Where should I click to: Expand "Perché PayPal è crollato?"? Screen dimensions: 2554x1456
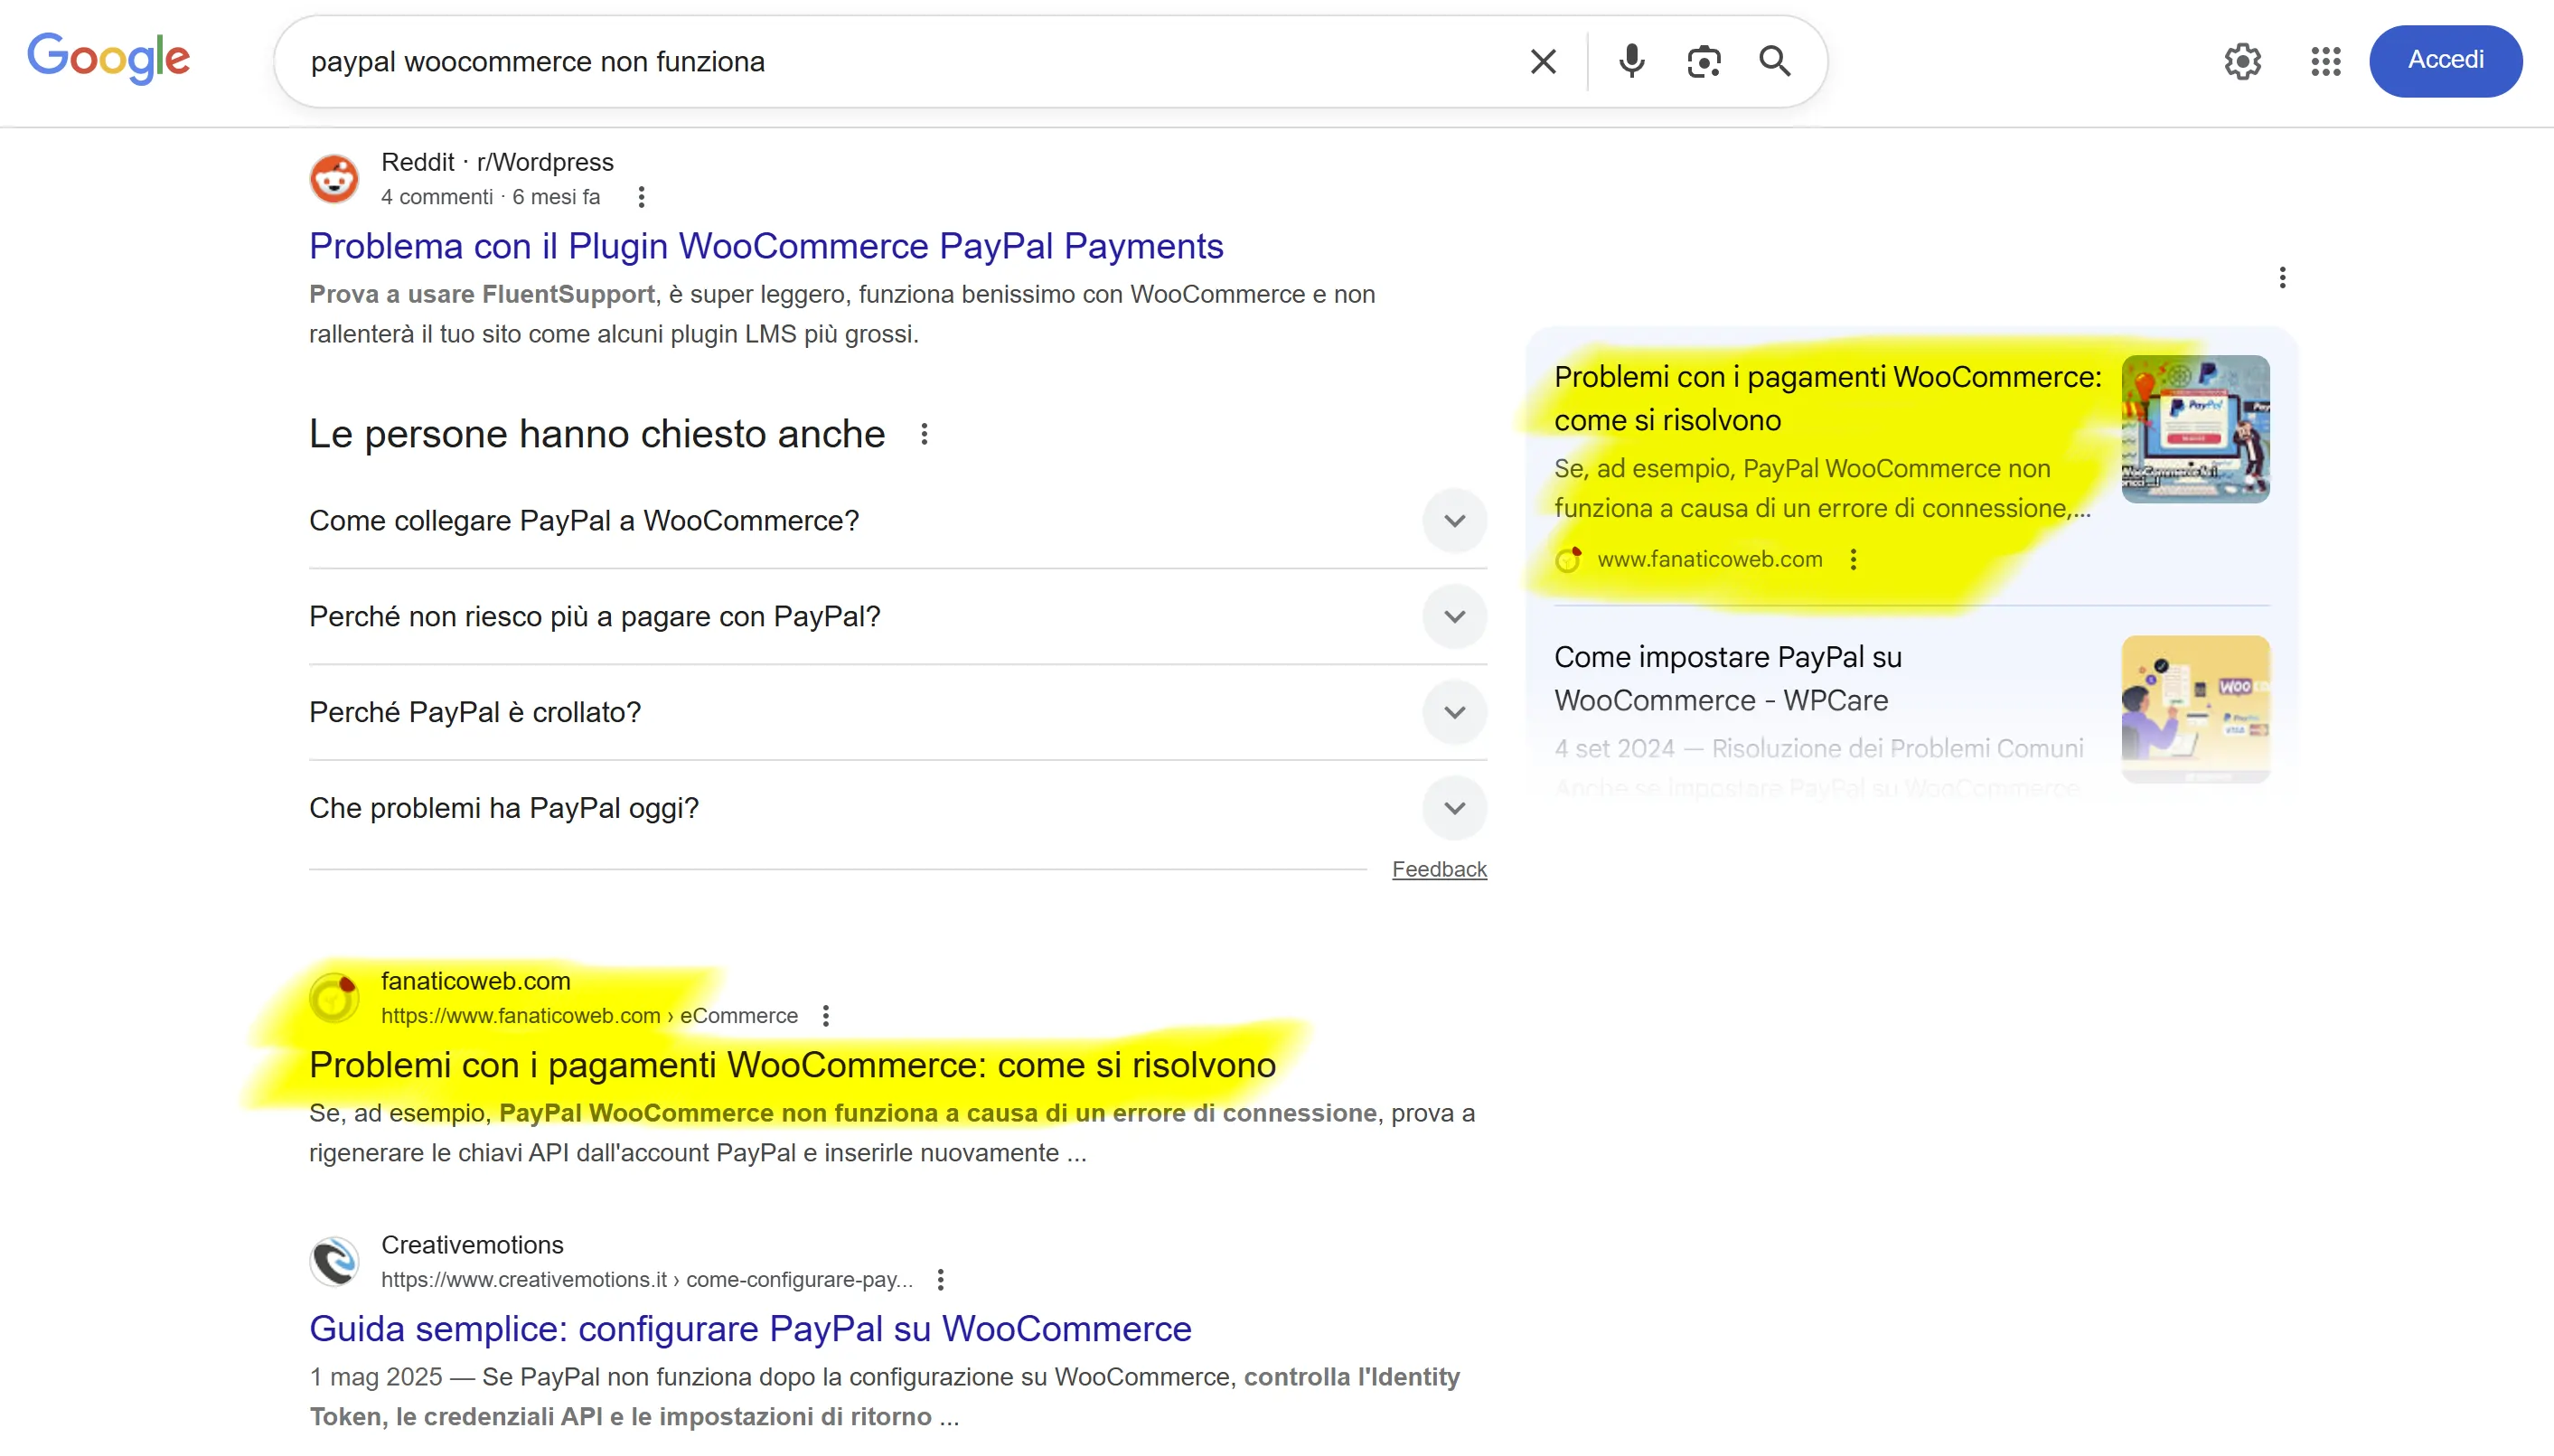pos(1455,711)
